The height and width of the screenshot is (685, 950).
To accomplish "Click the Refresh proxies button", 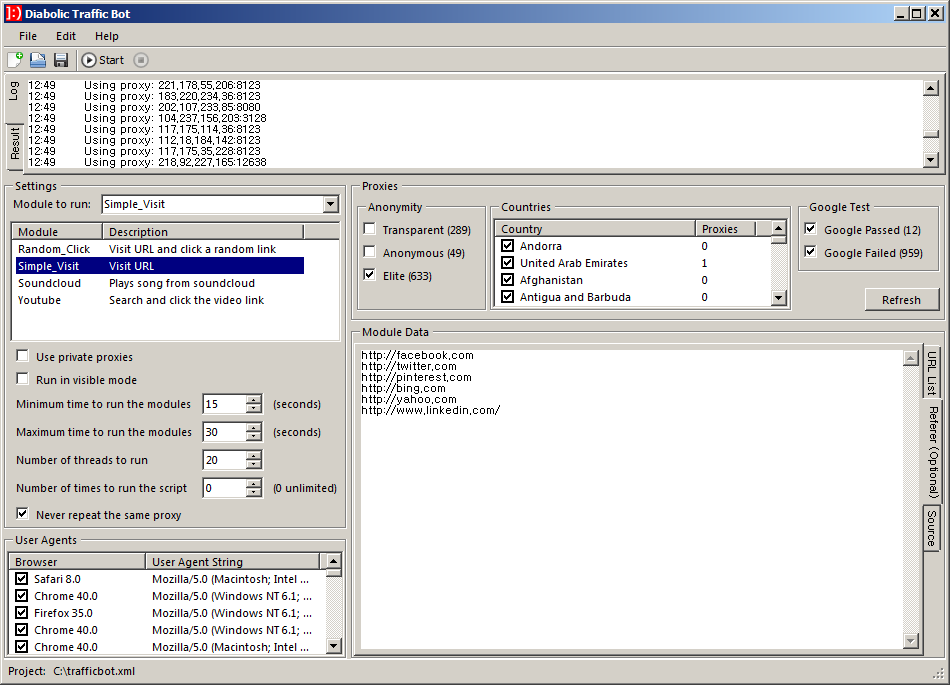I will click(901, 300).
